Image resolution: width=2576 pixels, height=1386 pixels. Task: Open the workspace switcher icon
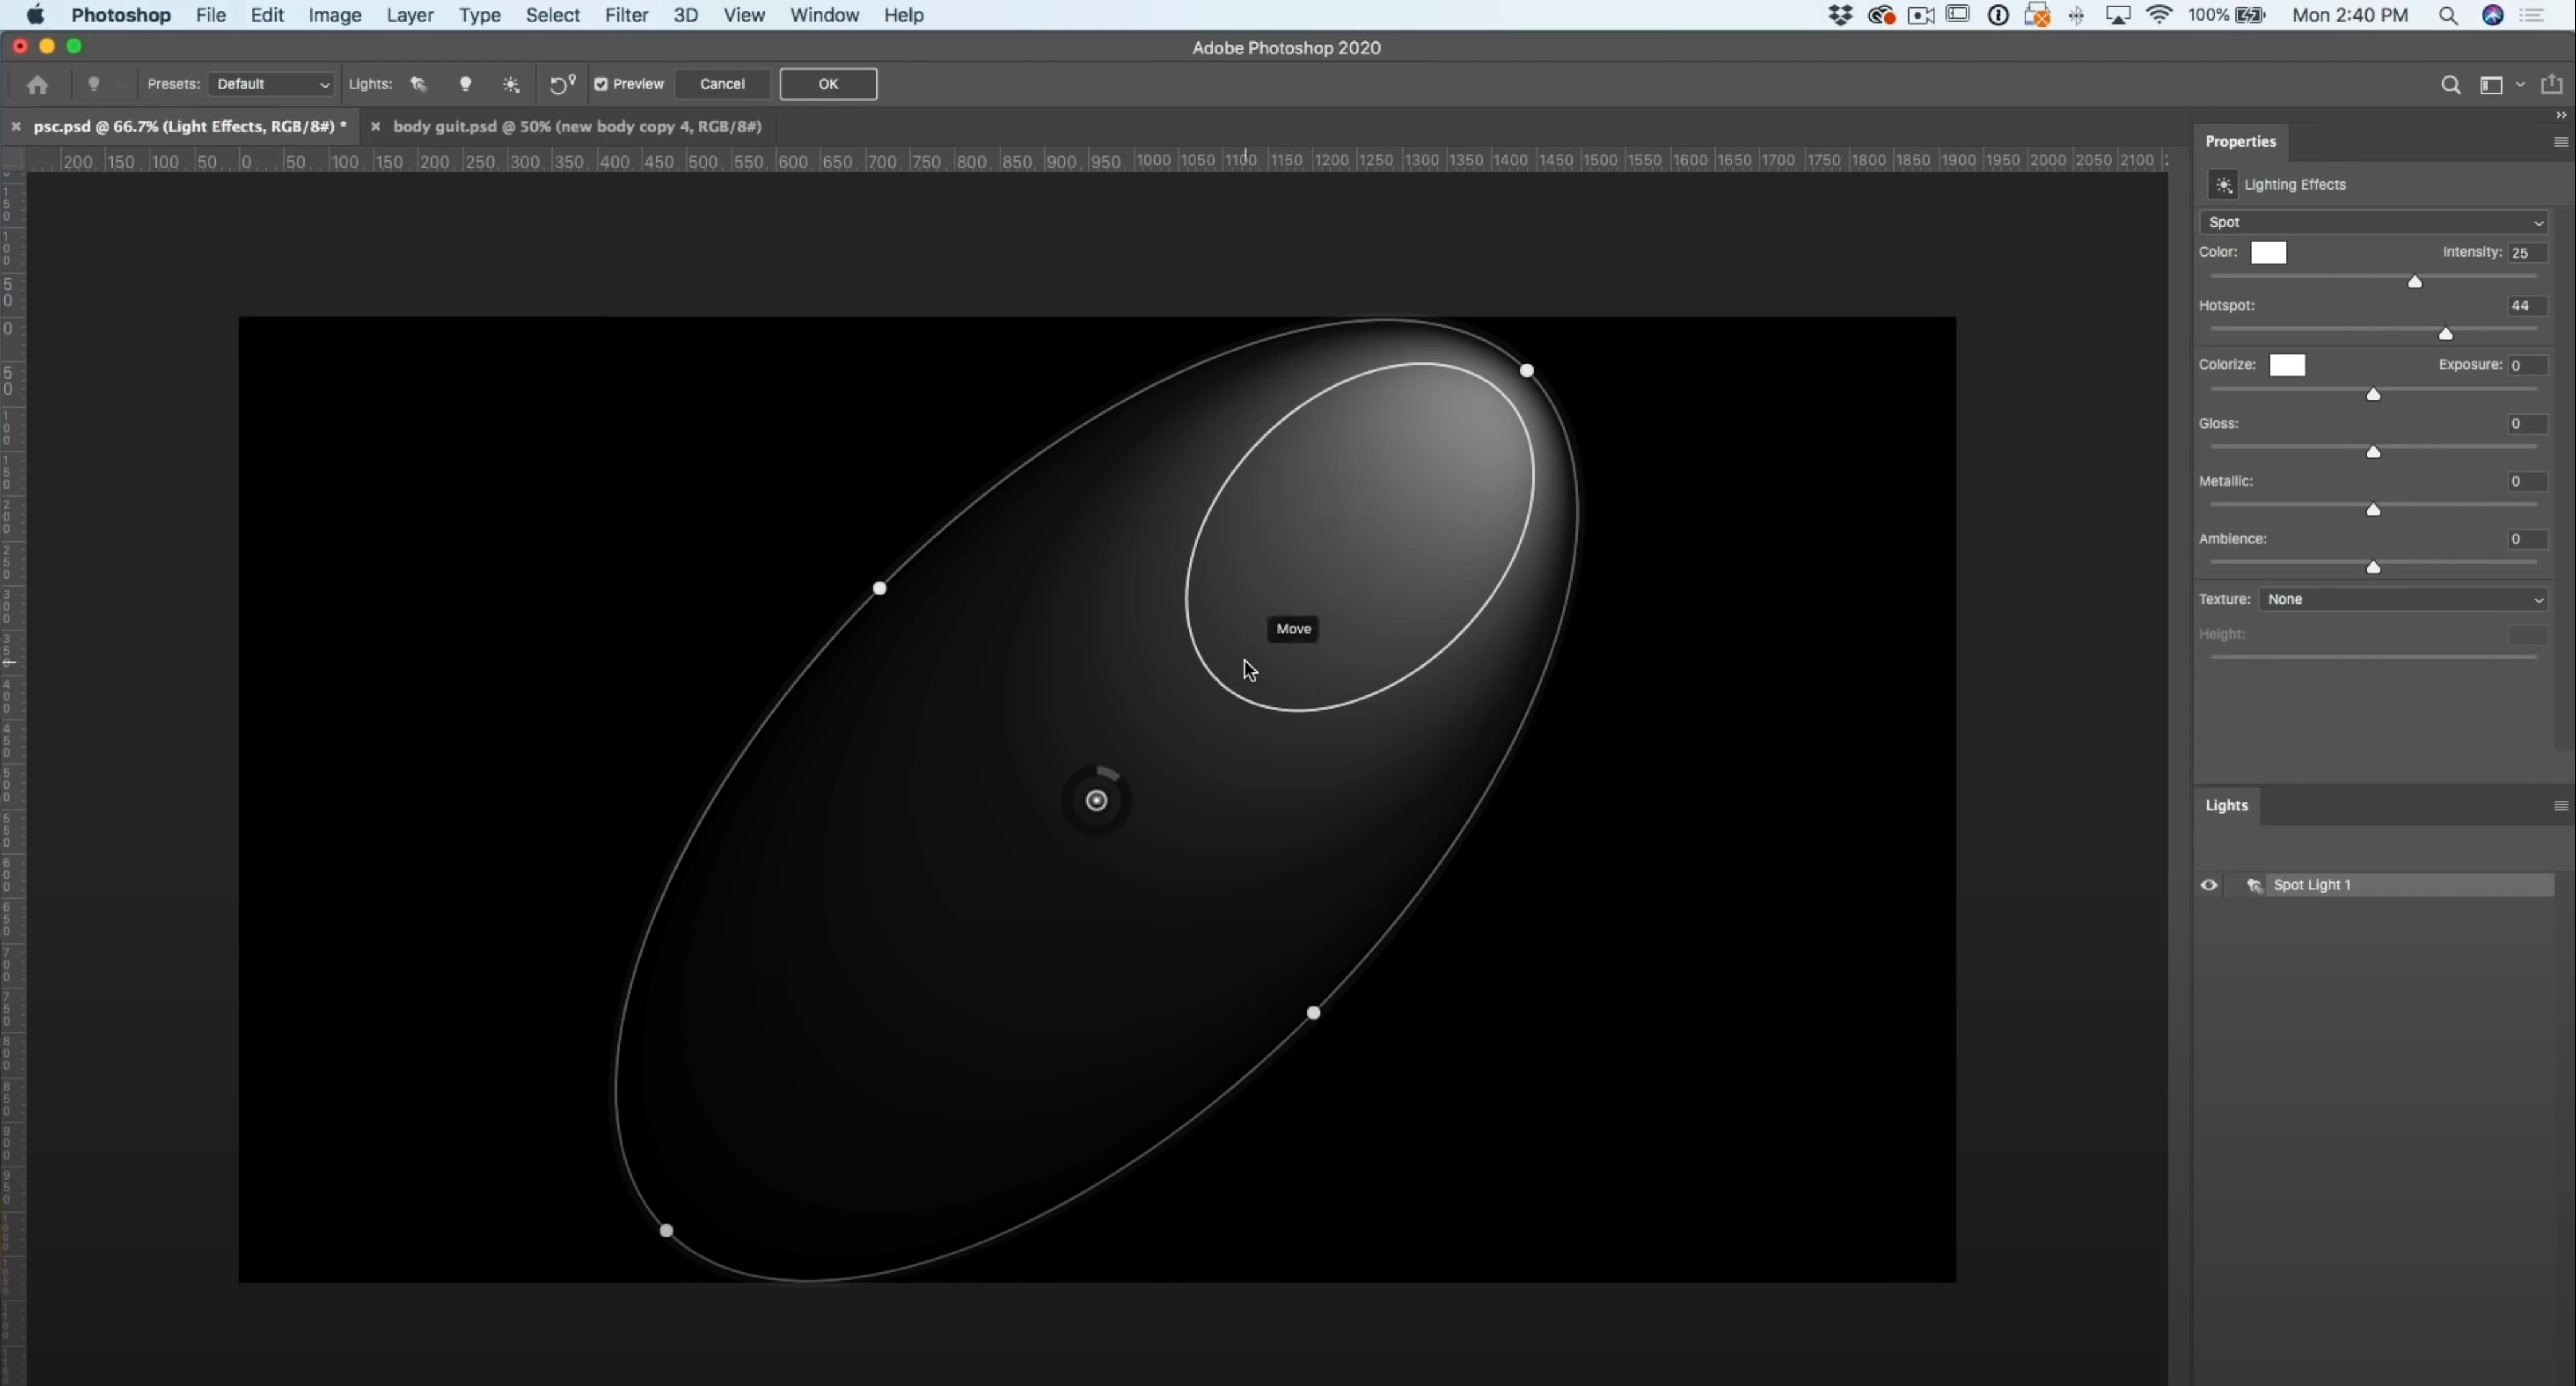pos(2491,85)
